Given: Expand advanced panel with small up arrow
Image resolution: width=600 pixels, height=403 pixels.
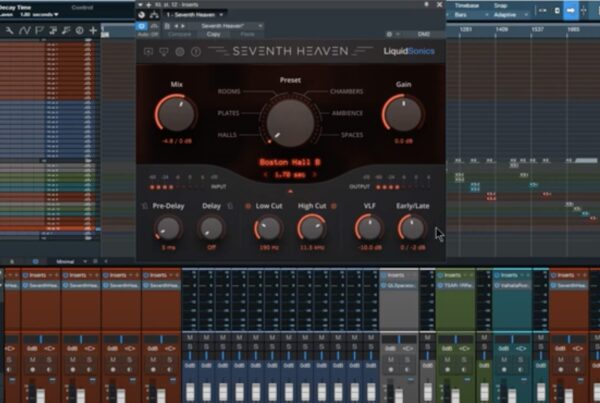Looking at the screenshot, I should click(290, 191).
